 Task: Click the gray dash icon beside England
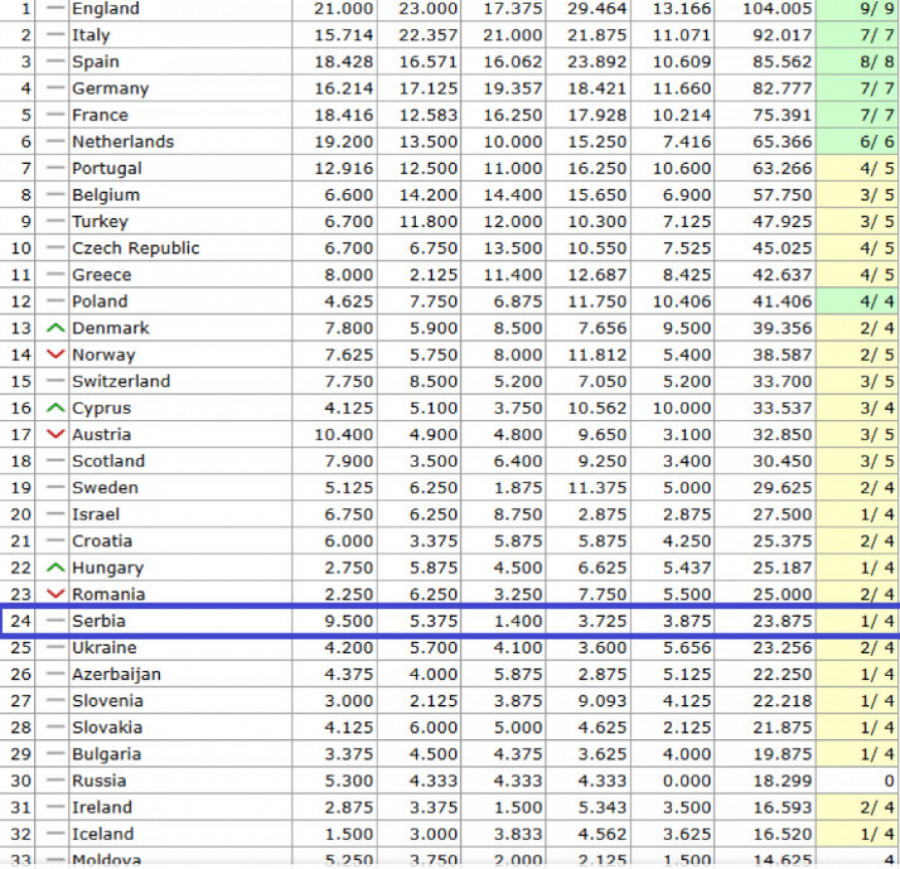[x=56, y=8]
